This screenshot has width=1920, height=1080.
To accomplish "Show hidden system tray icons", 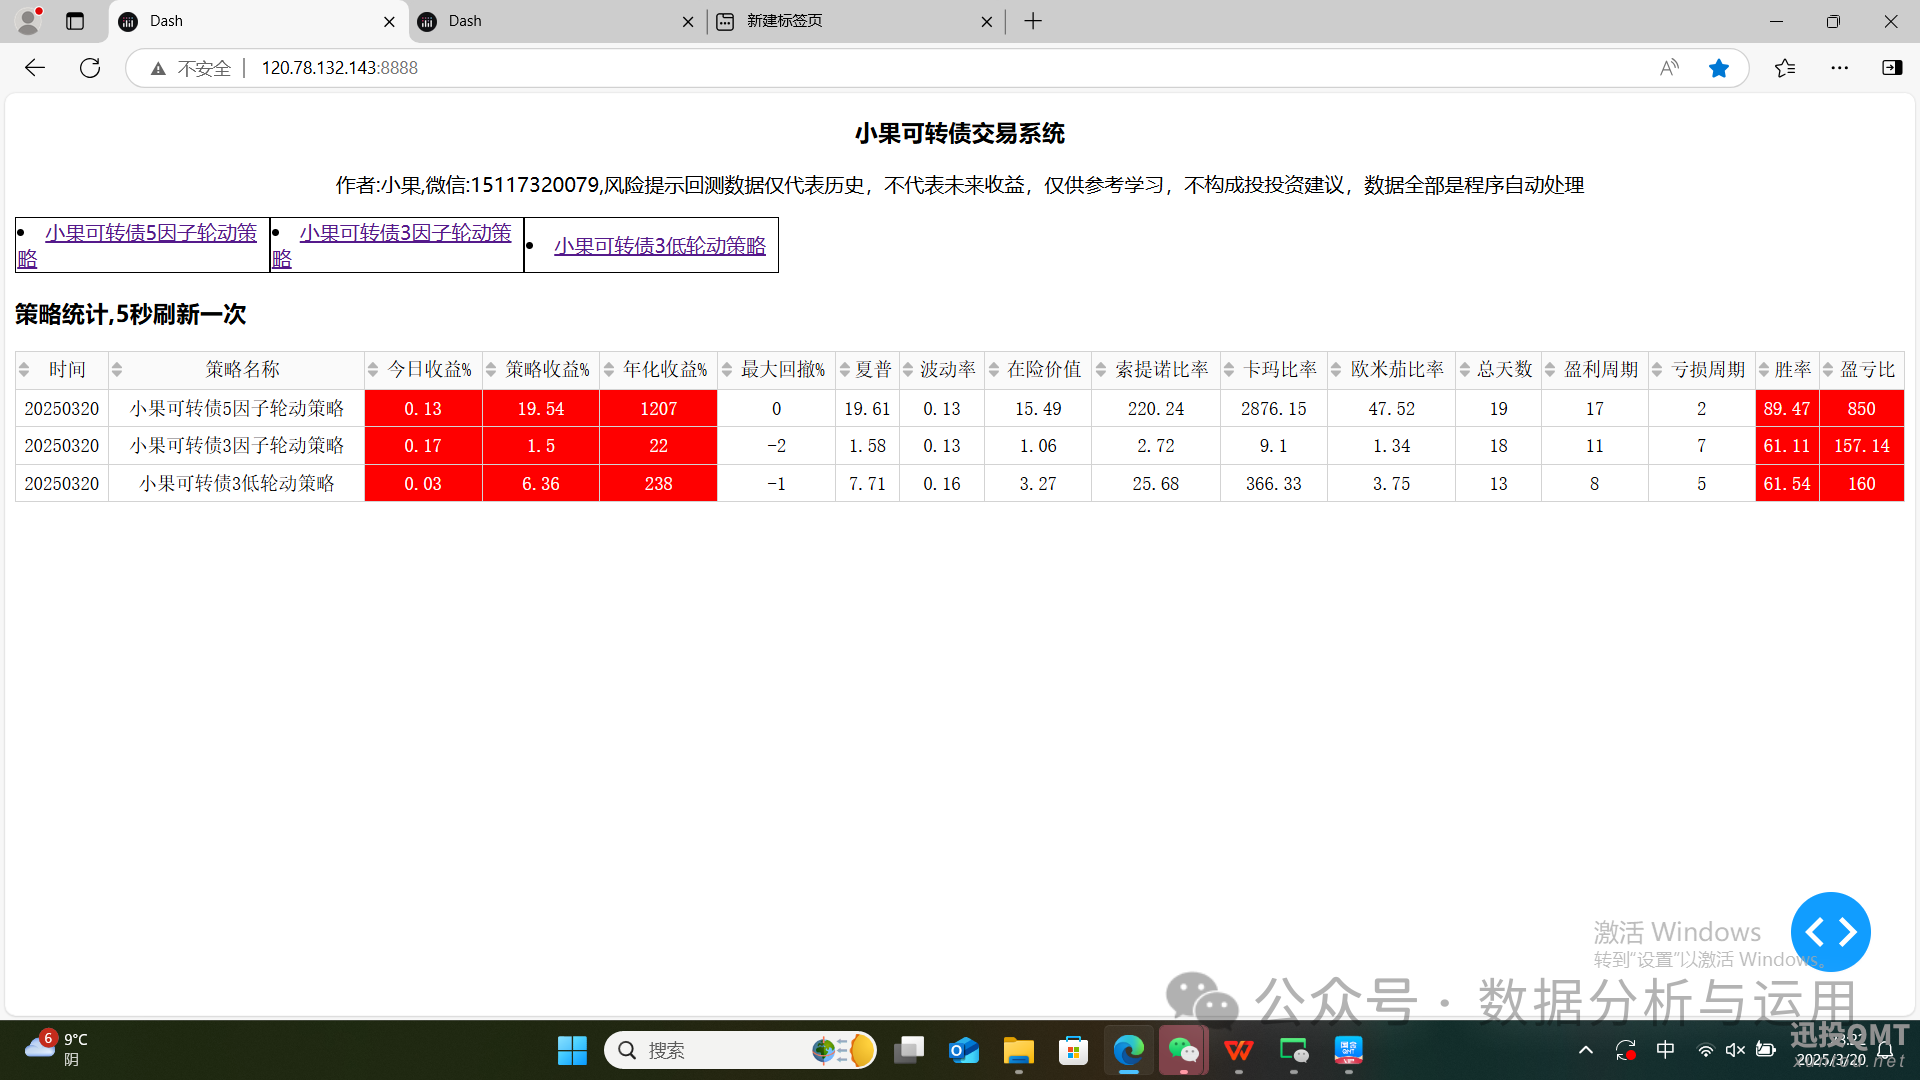I will pyautogui.click(x=1586, y=1050).
